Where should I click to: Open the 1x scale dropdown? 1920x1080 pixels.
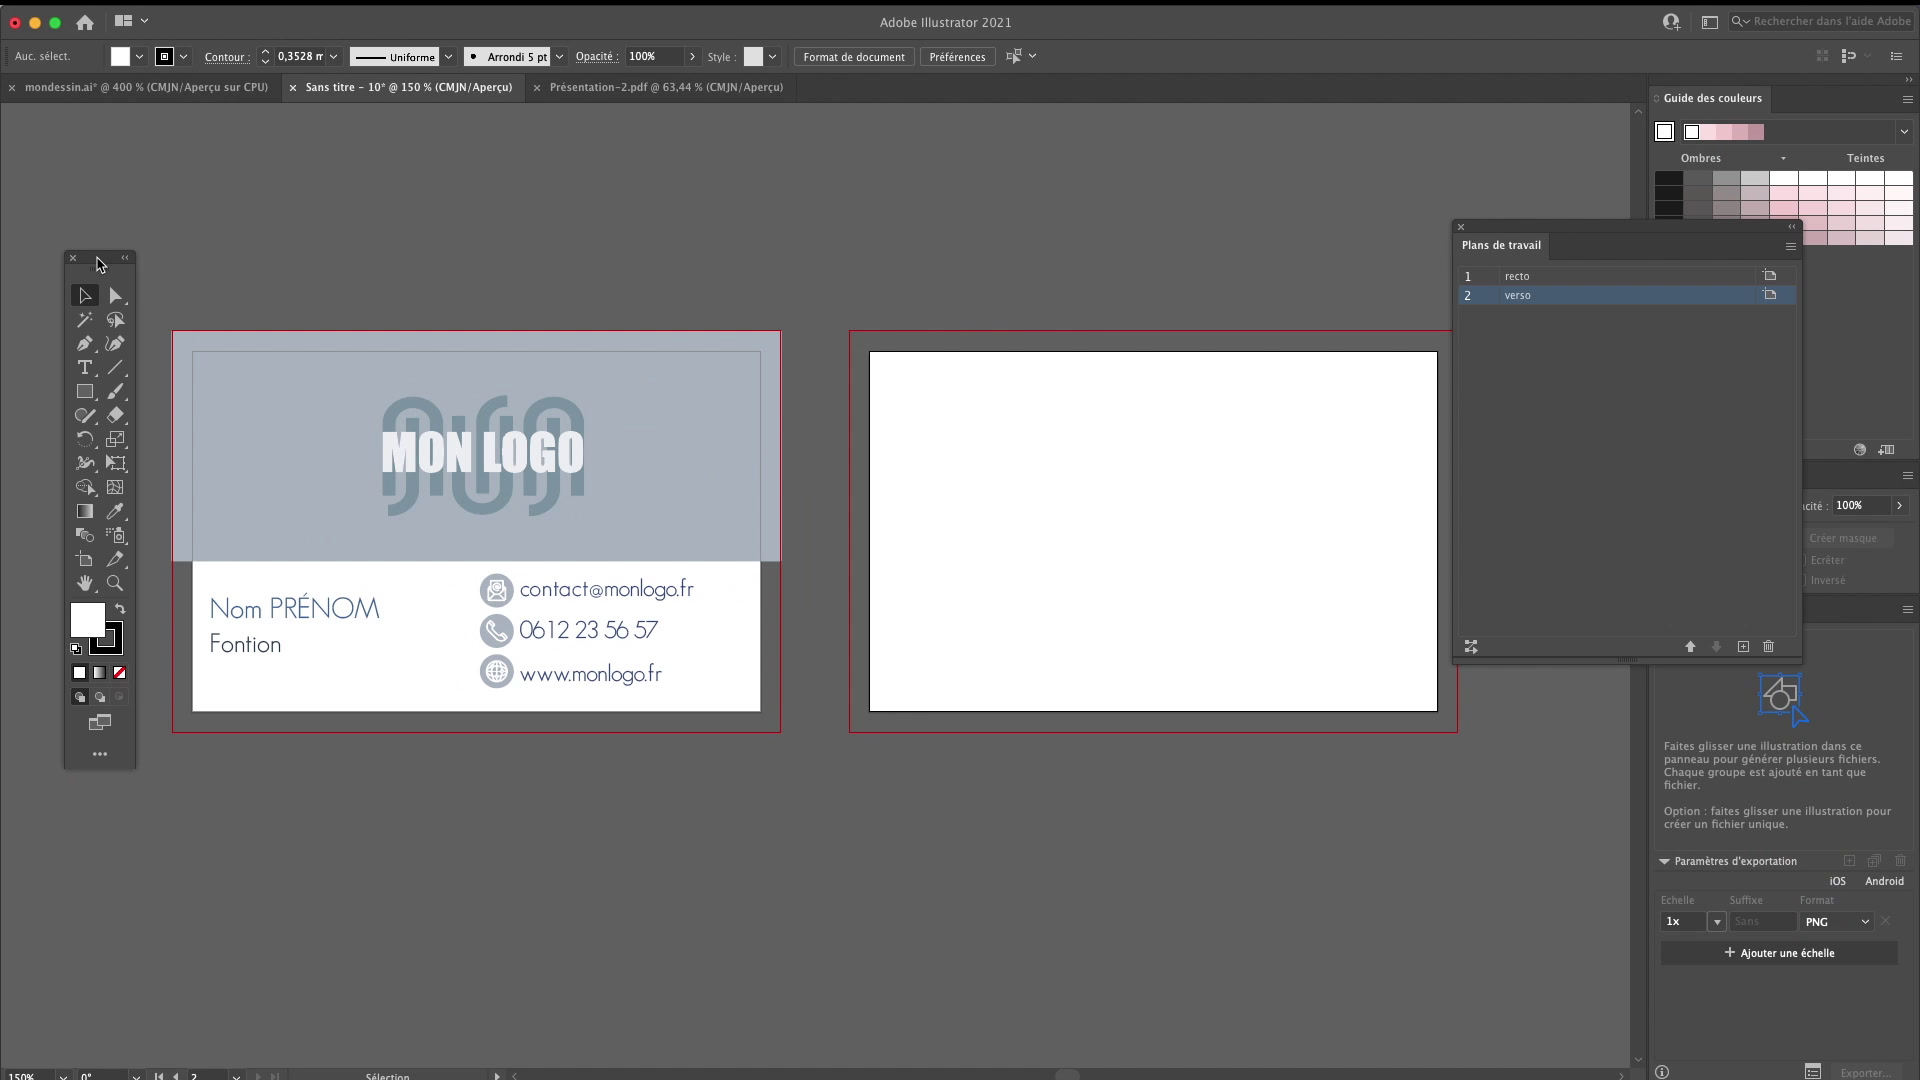(x=1717, y=922)
